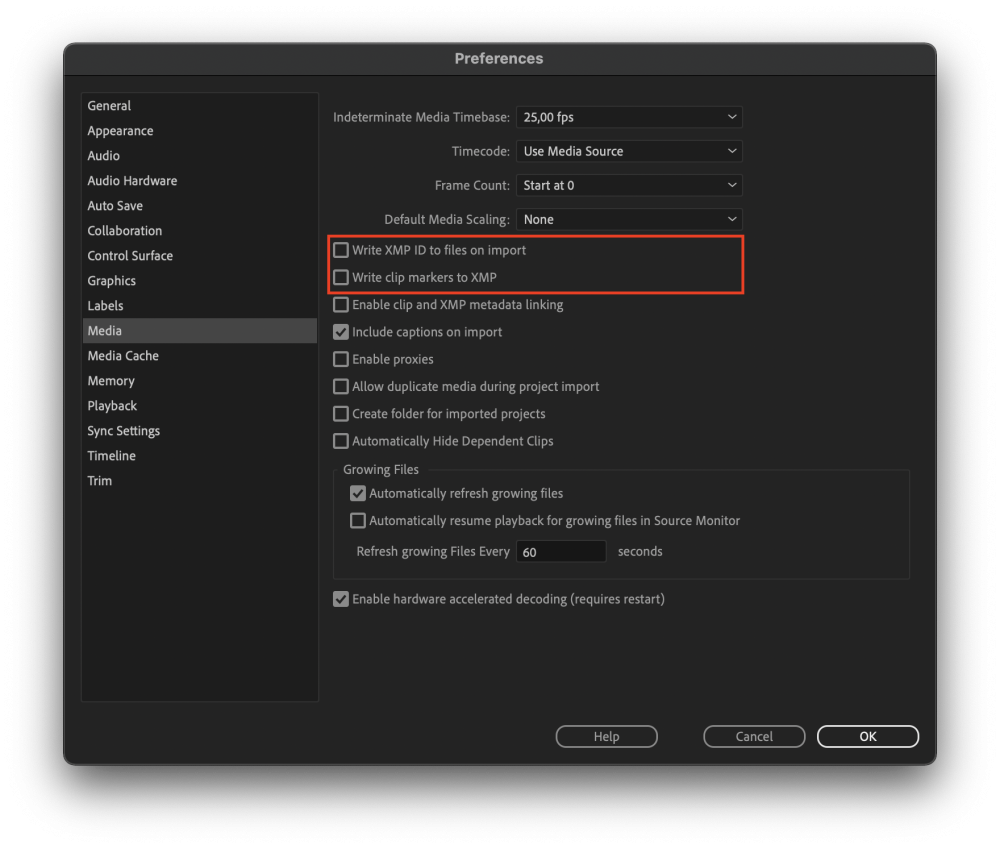The image size is (1000, 849).
Task: Uncheck Include captions on import
Action: pos(342,332)
